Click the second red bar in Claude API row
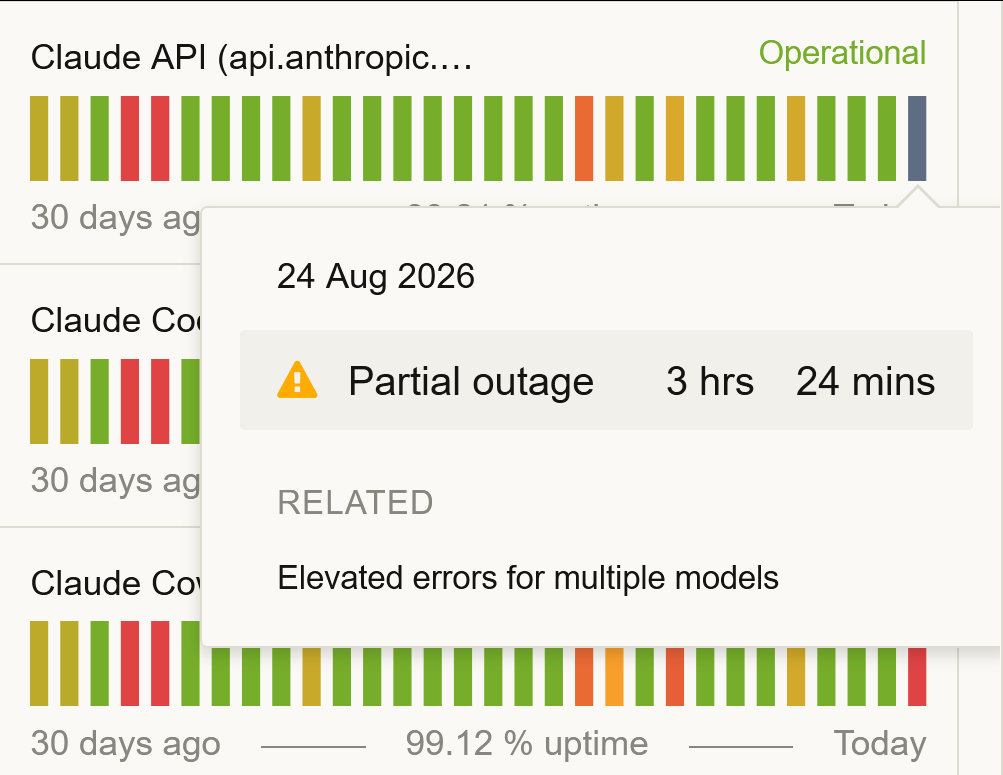The width and height of the screenshot is (1003, 775). [x=160, y=138]
